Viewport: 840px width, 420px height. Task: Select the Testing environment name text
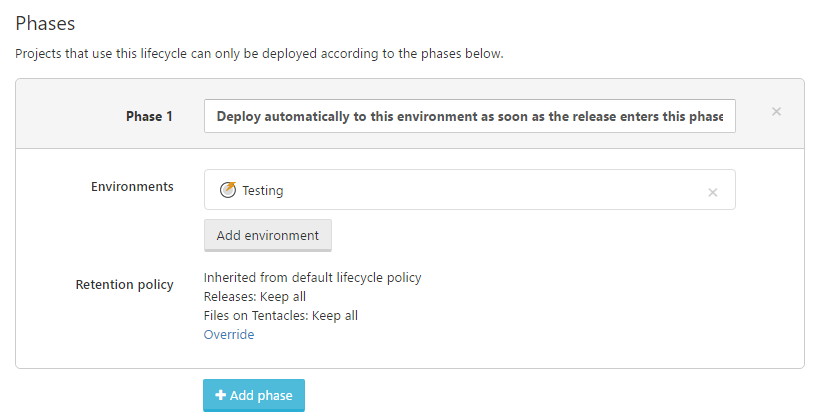(x=263, y=190)
